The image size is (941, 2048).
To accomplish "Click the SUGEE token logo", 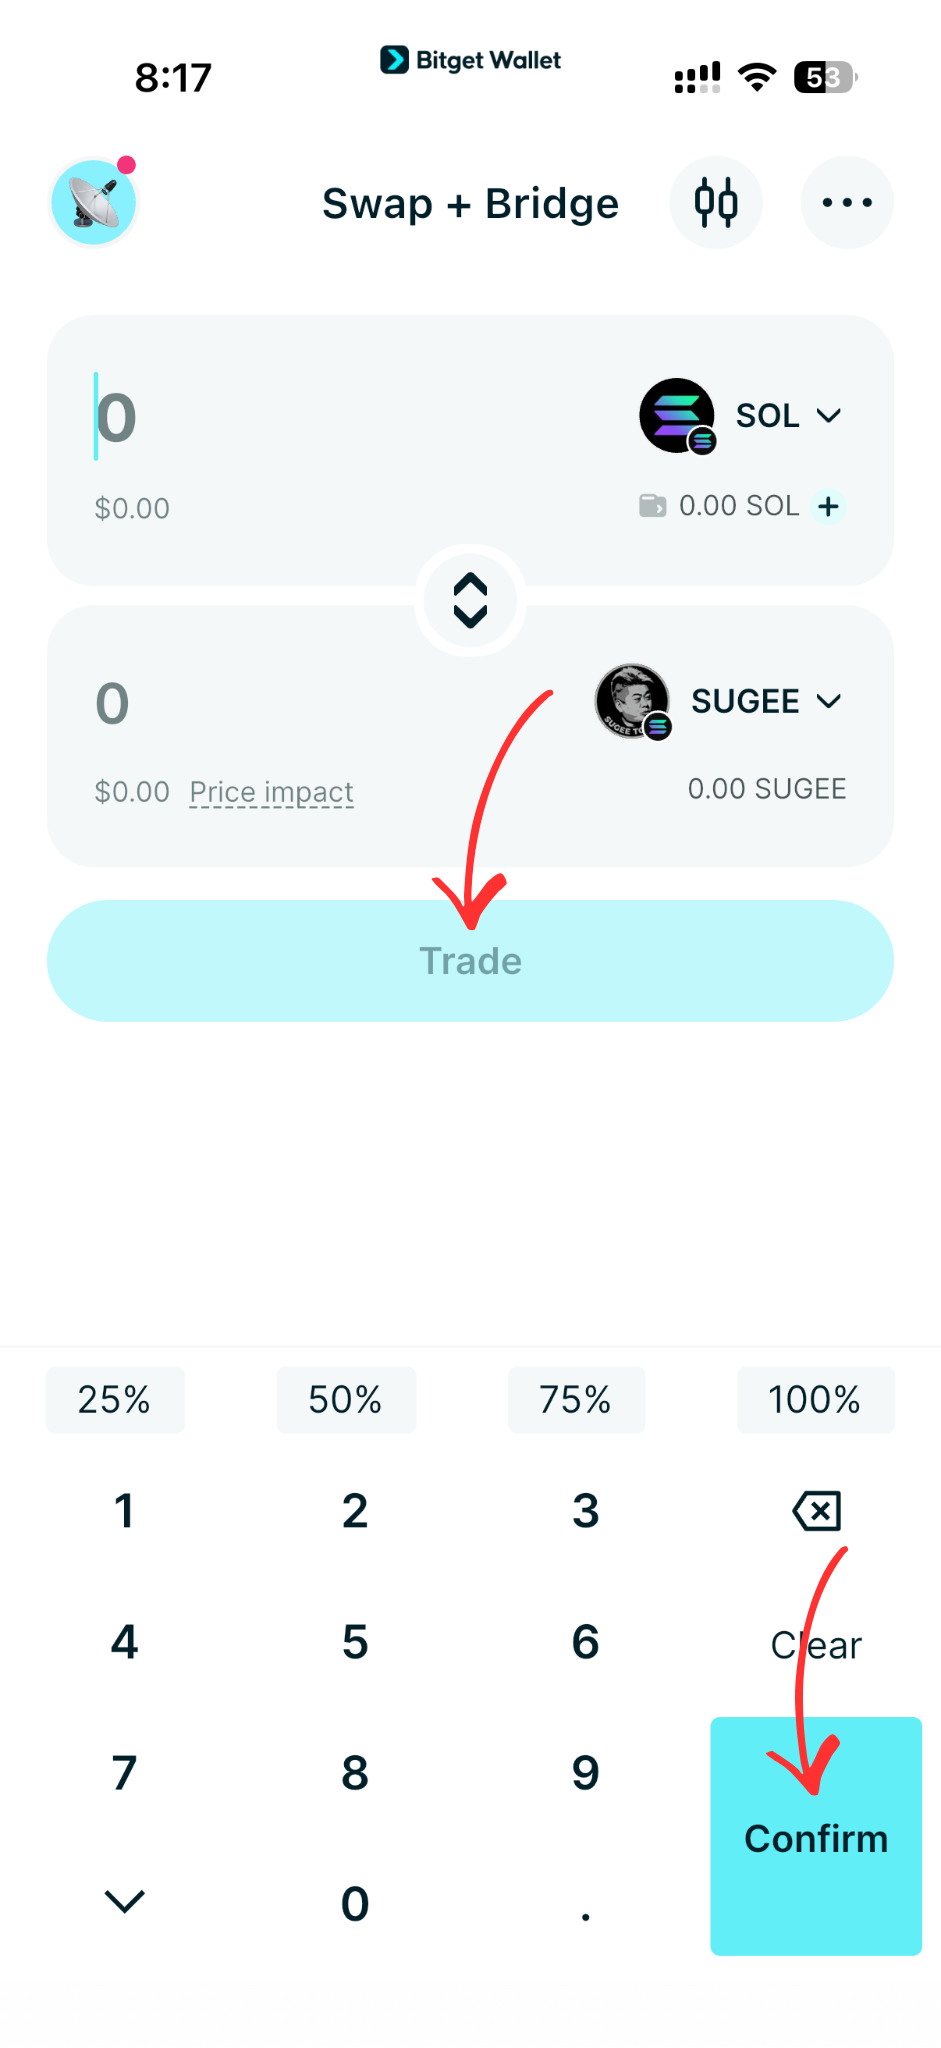I will 632,701.
